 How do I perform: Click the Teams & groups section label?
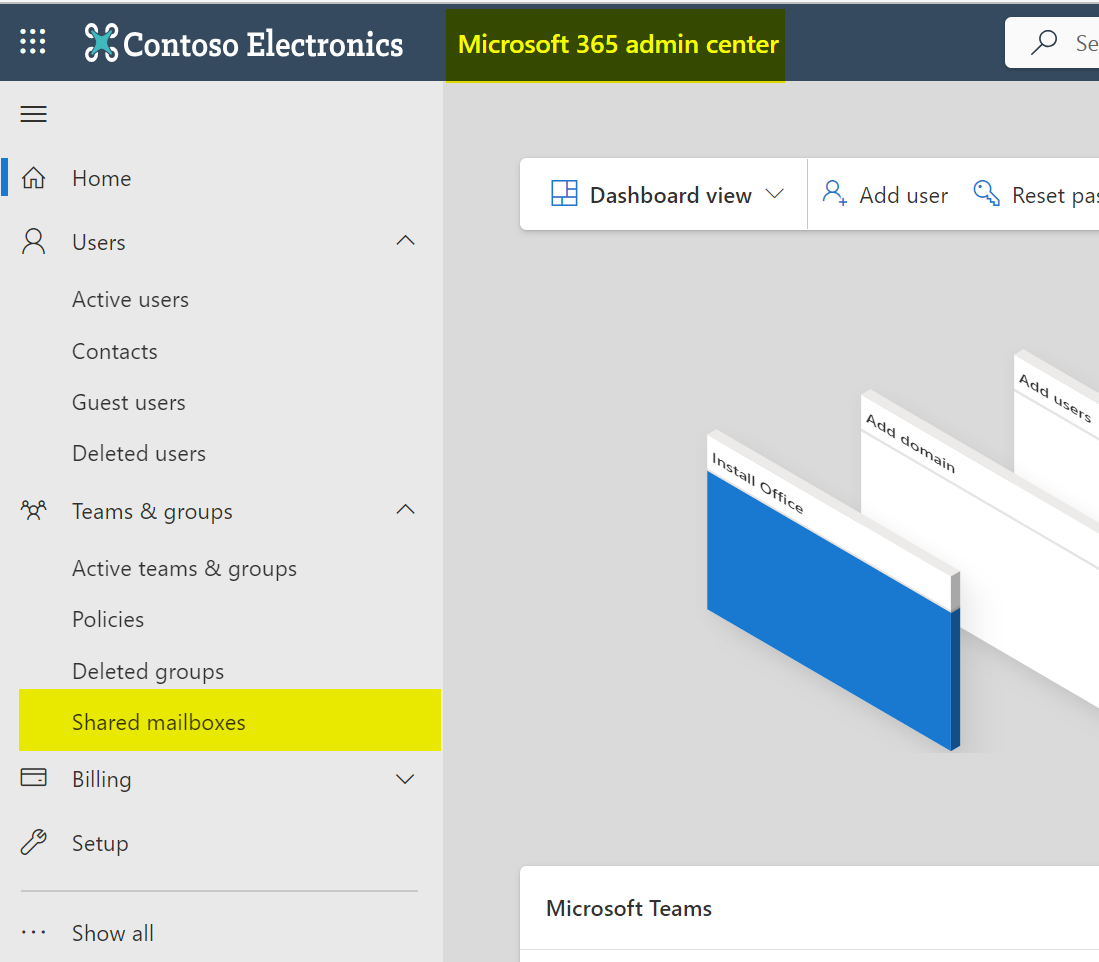click(x=152, y=512)
